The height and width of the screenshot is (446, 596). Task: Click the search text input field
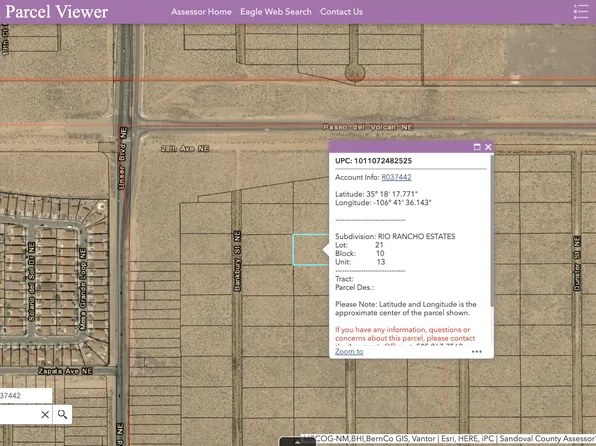tap(19, 414)
